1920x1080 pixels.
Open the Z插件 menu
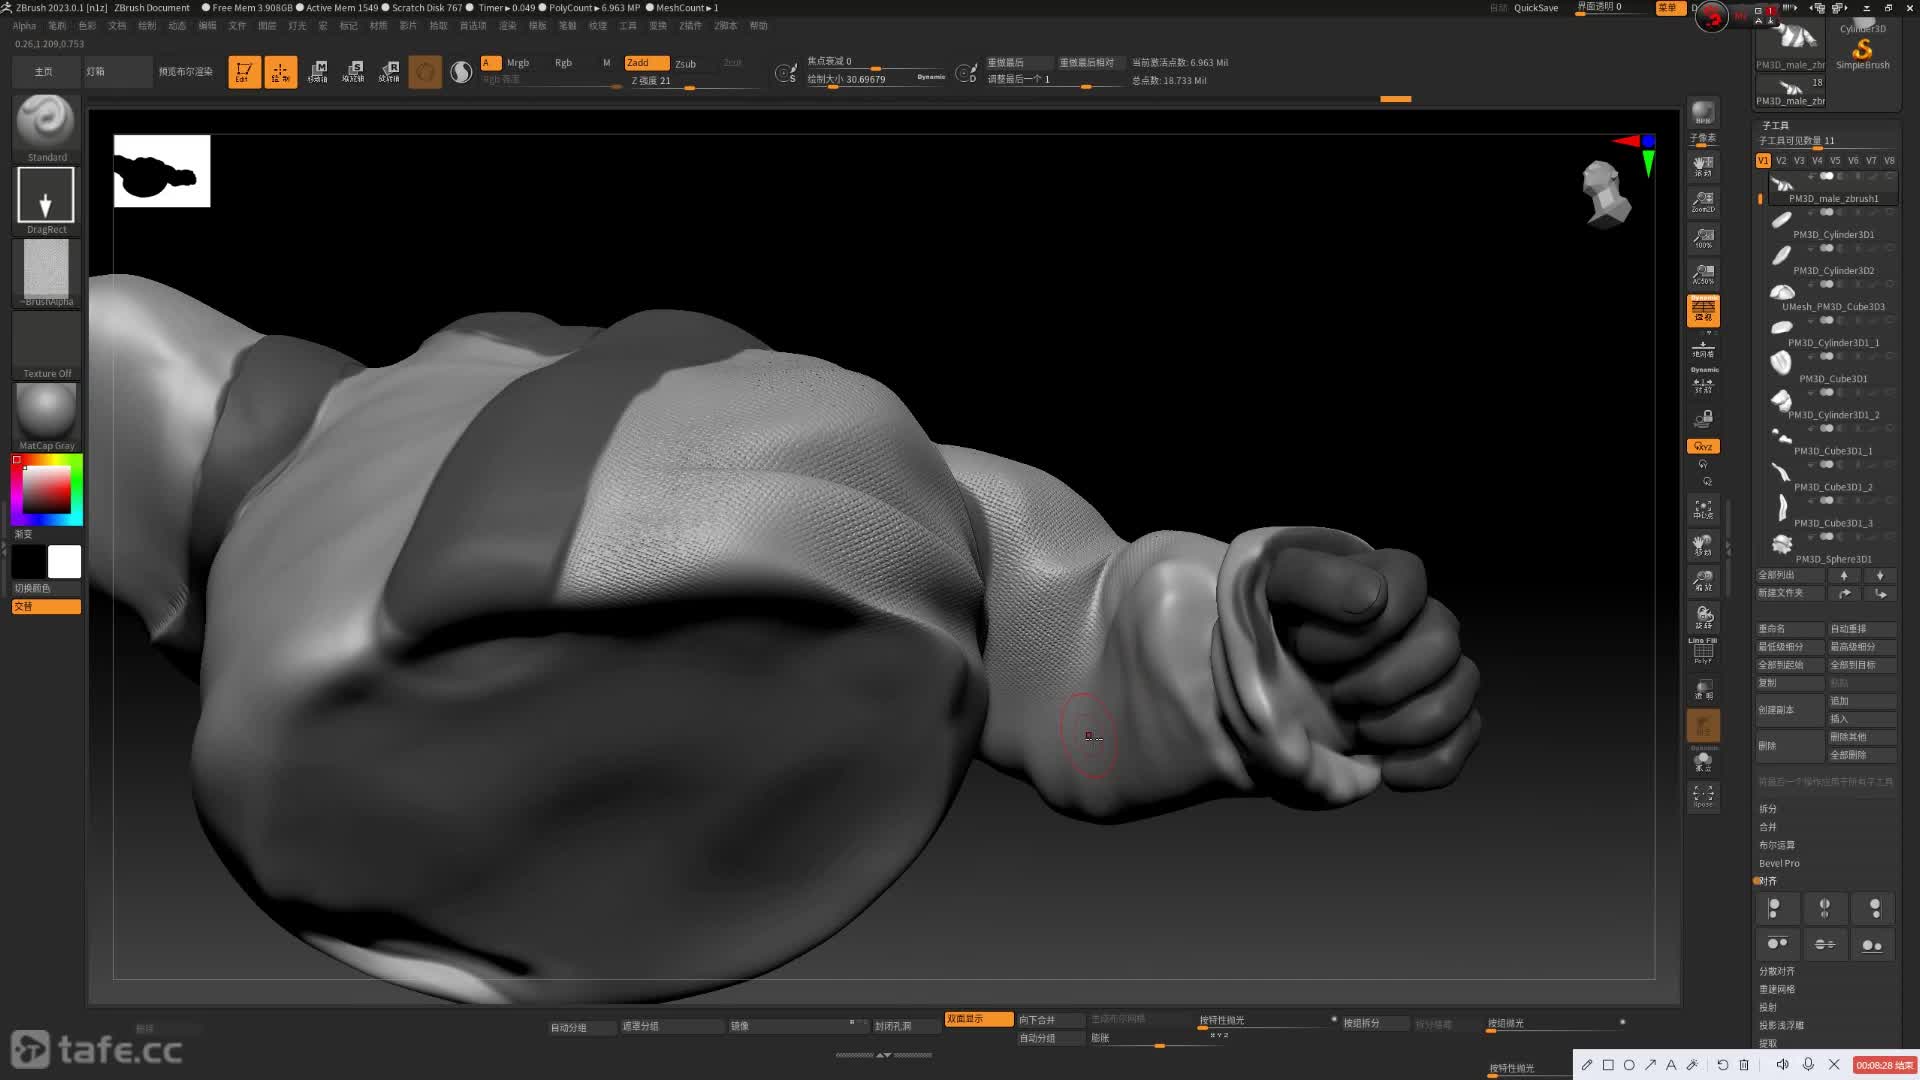[x=690, y=26]
